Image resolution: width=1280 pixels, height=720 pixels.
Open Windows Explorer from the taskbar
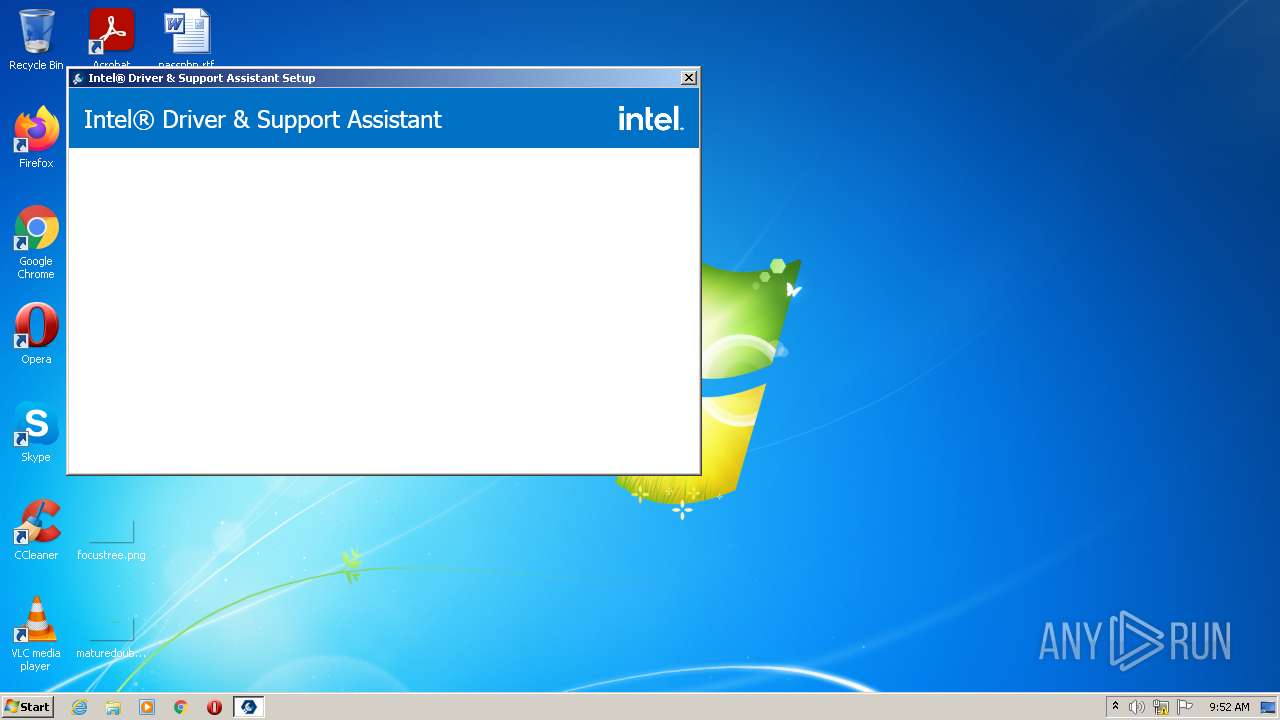click(113, 707)
